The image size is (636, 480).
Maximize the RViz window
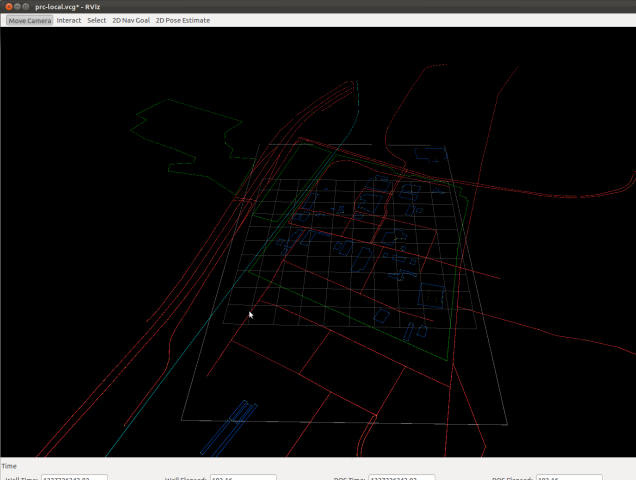click(26, 6)
